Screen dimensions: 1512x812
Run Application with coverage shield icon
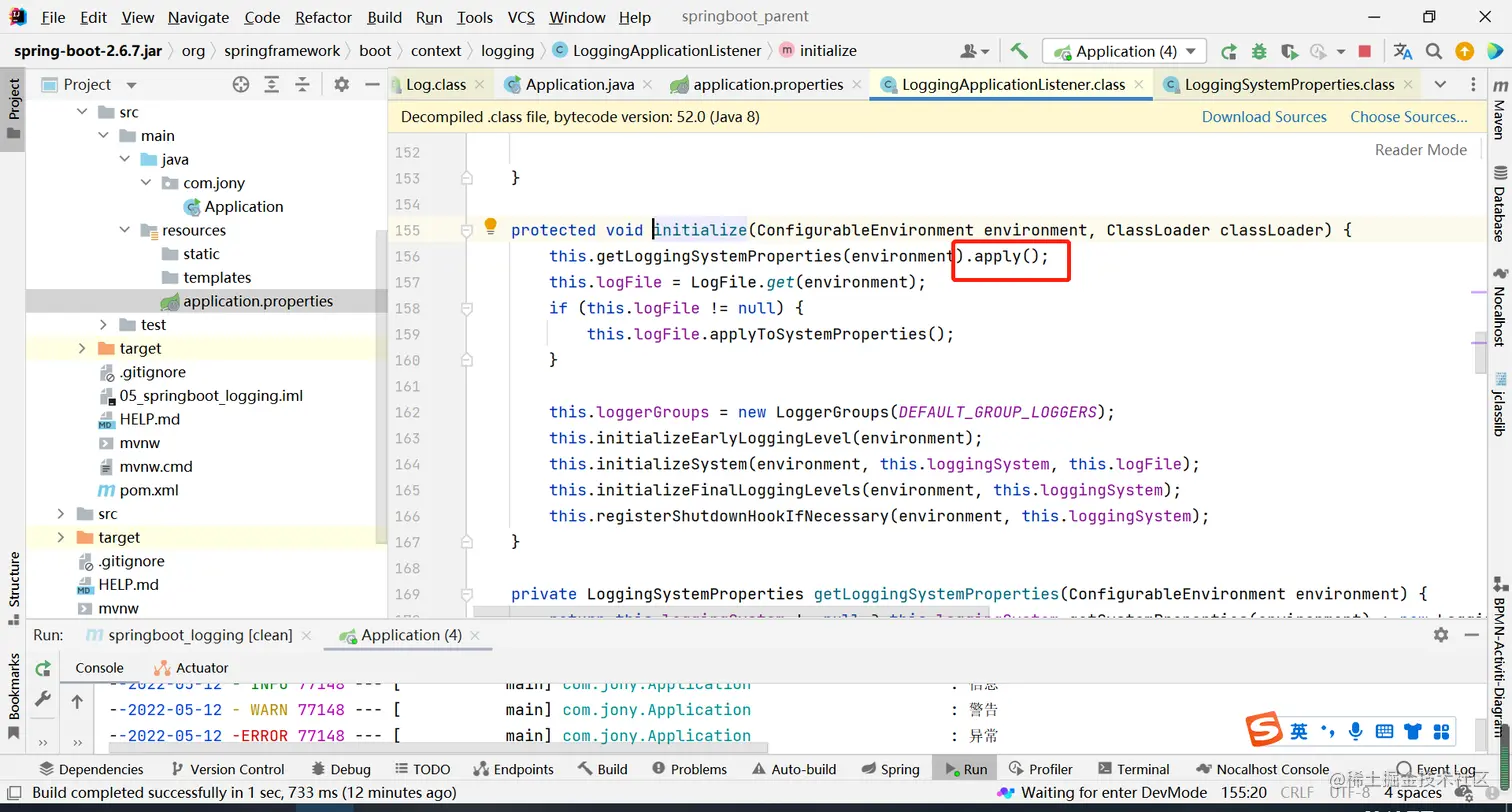click(x=1289, y=51)
